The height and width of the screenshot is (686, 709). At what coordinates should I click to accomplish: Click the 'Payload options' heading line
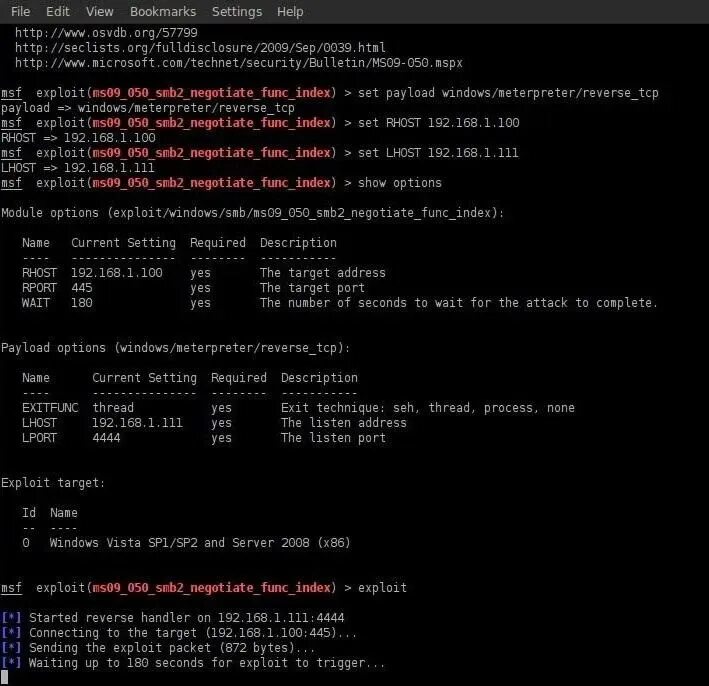pos(175,348)
